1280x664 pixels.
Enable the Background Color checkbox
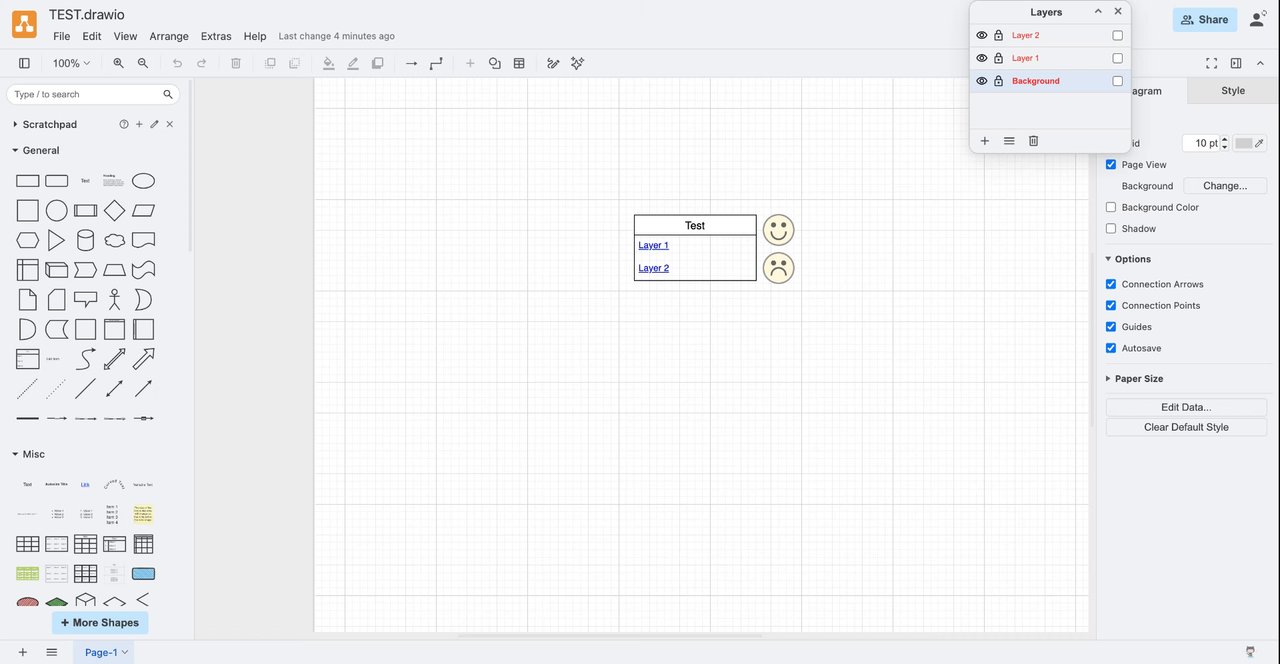pyautogui.click(x=1111, y=207)
